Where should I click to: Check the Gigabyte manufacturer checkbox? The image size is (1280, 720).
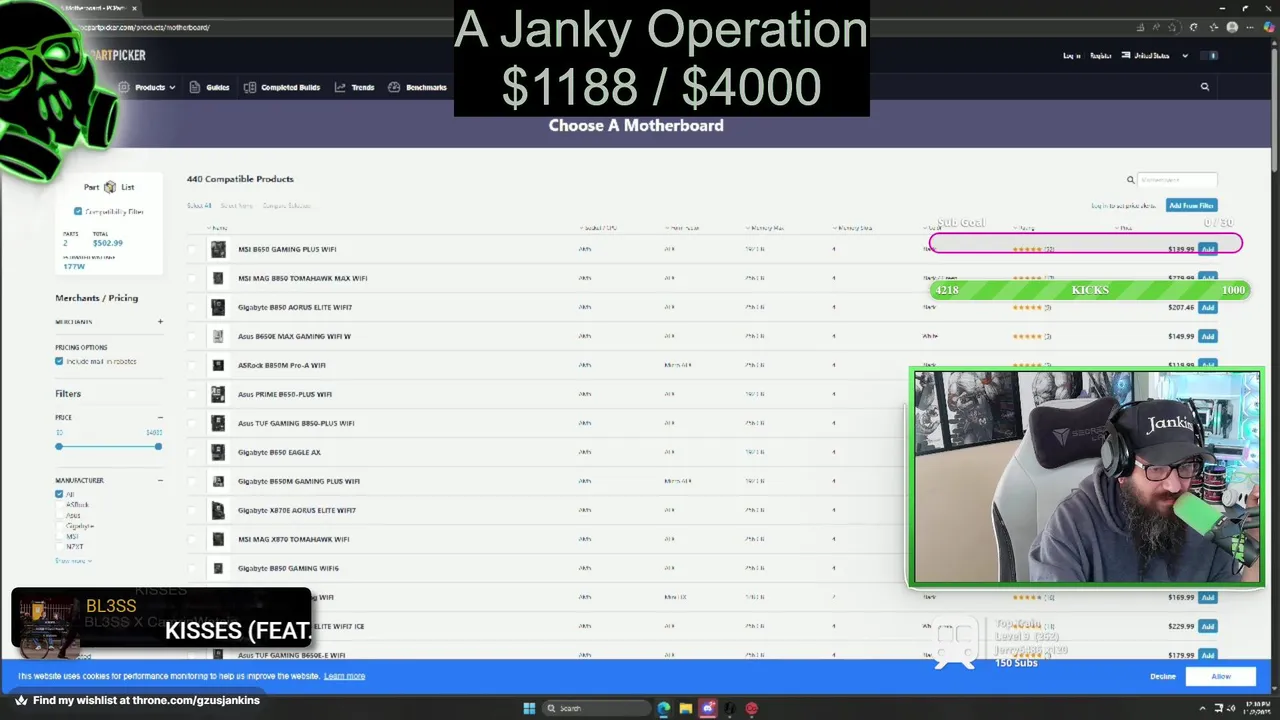tap(59, 526)
